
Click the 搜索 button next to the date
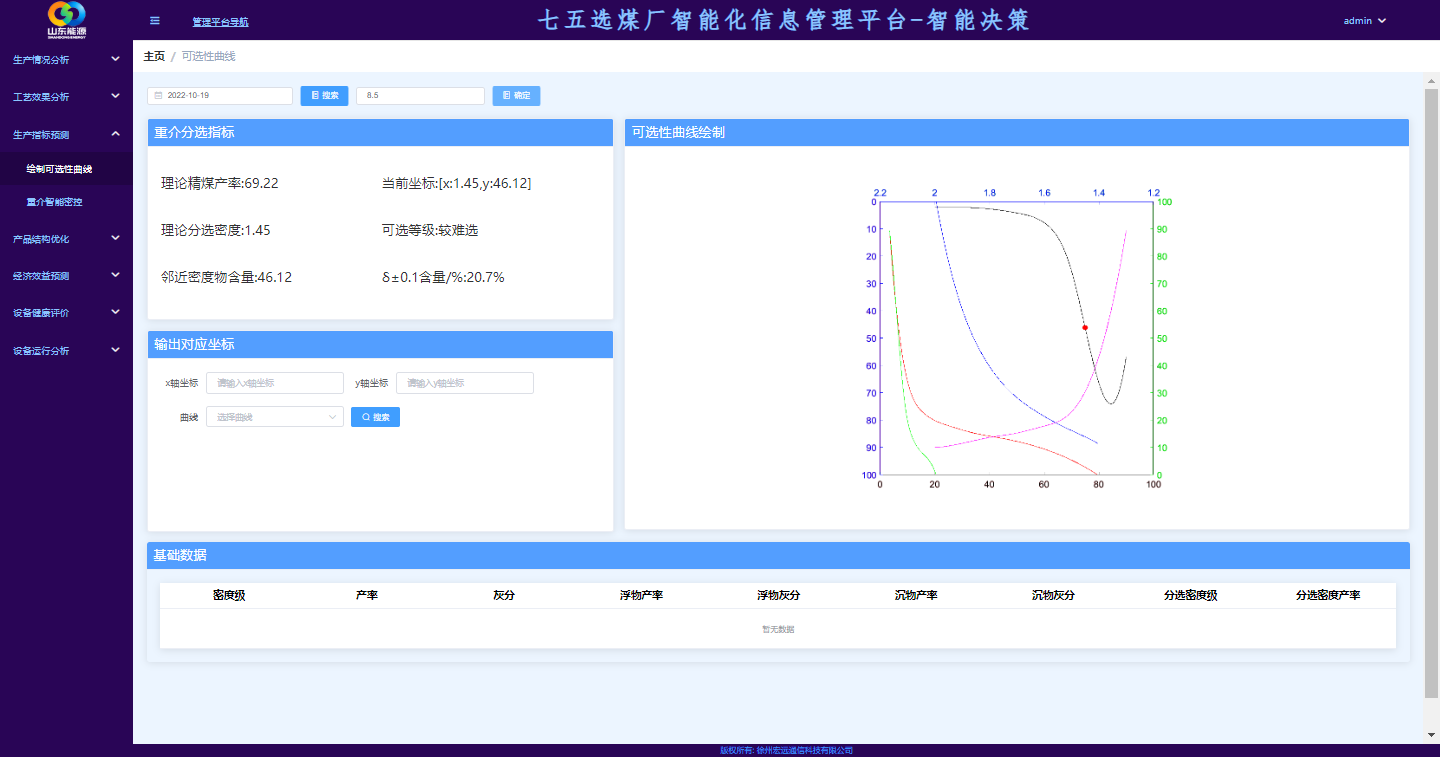click(324, 96)
